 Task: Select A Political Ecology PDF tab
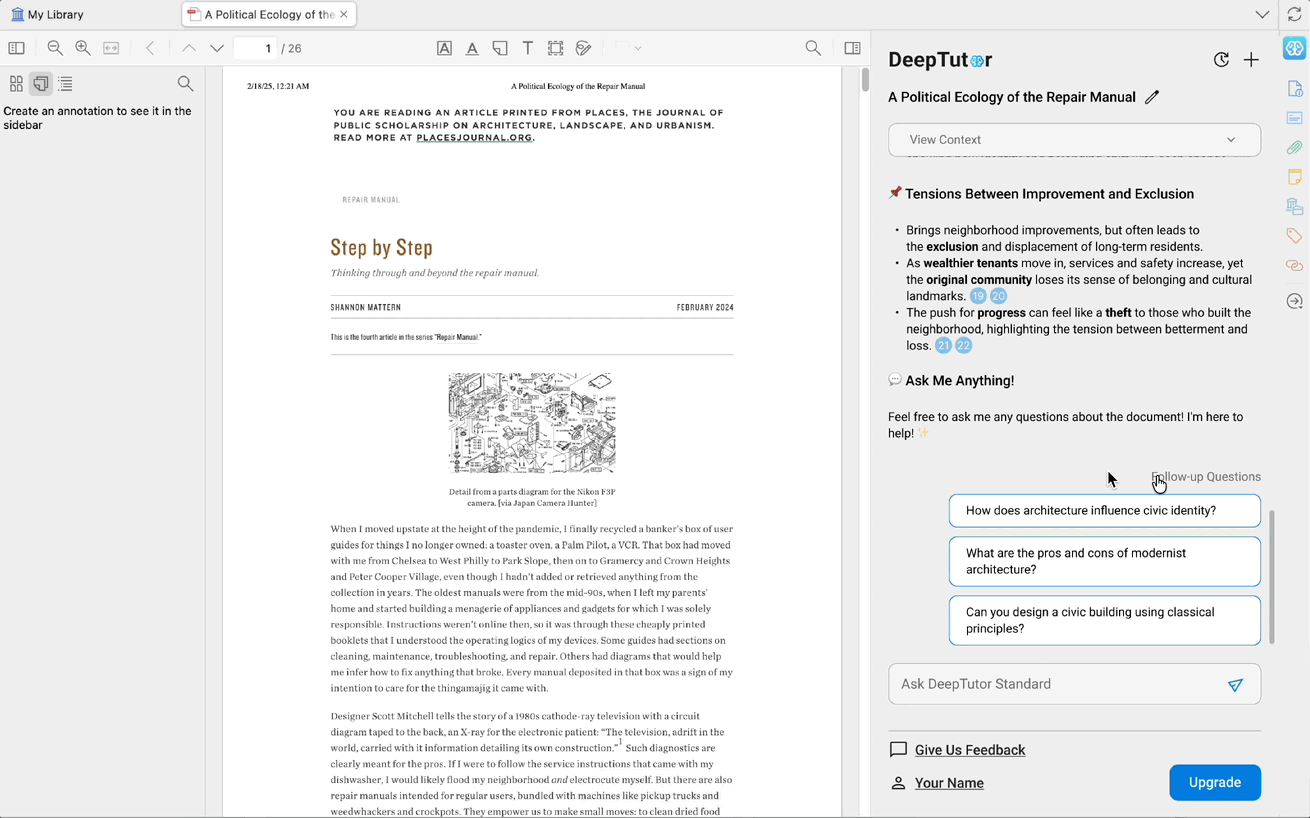pos(269,15)
